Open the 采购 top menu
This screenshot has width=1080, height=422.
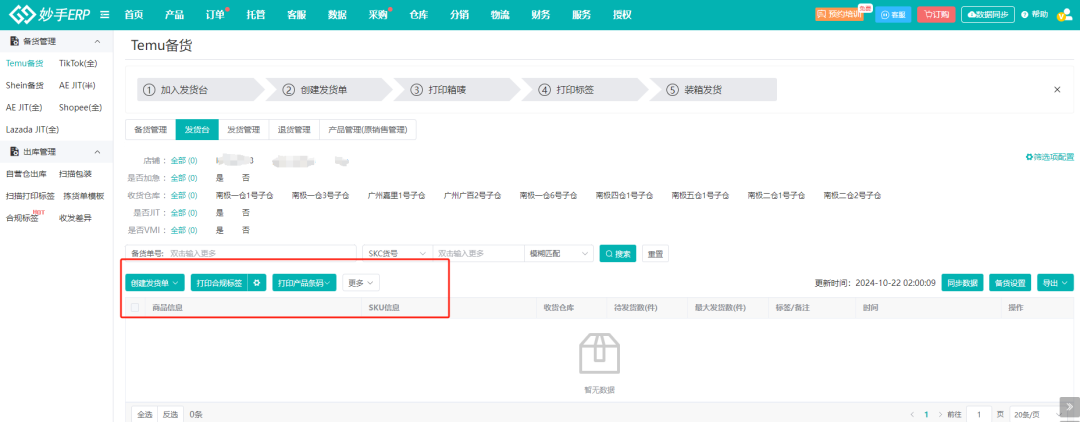378,14
